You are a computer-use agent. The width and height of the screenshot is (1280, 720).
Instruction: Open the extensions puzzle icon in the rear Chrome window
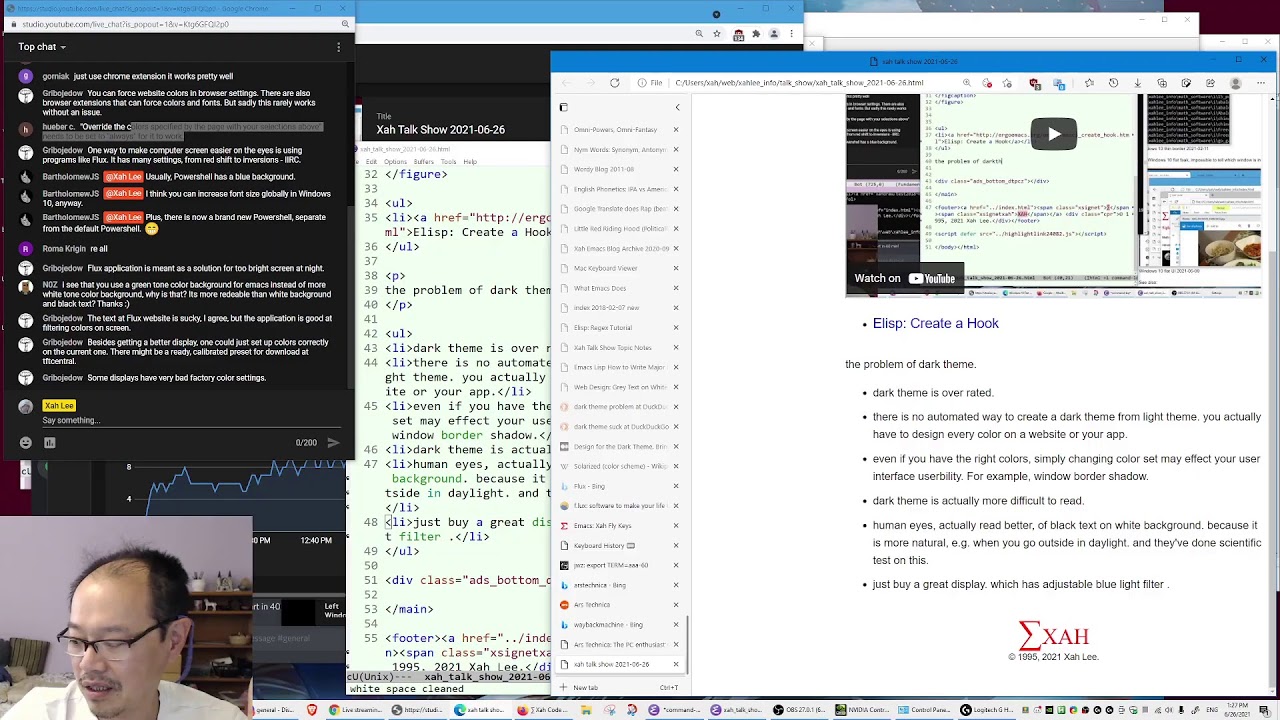coord(756,34)
